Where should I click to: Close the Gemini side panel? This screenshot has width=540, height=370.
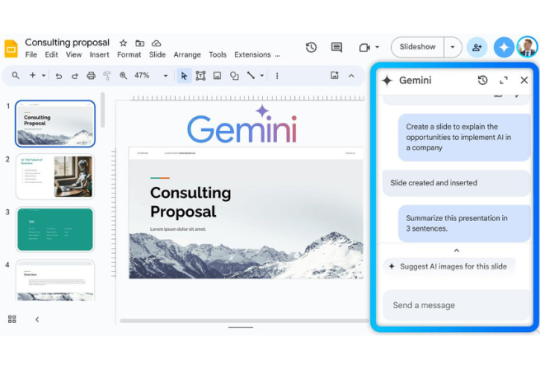[x=524, y=80]
